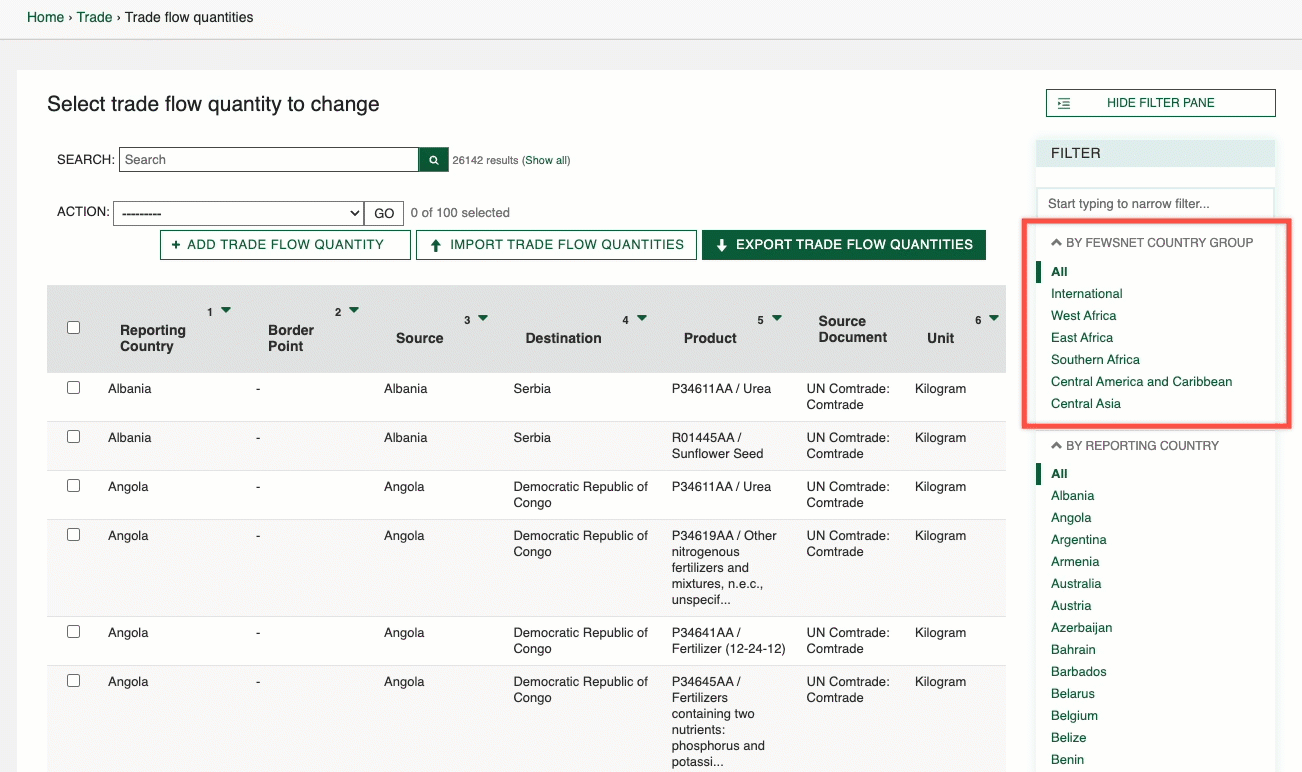This screenshot has height=772, width=1302.
Task: Go to Home in breadcrumb
Action: [x=45, y=17]
